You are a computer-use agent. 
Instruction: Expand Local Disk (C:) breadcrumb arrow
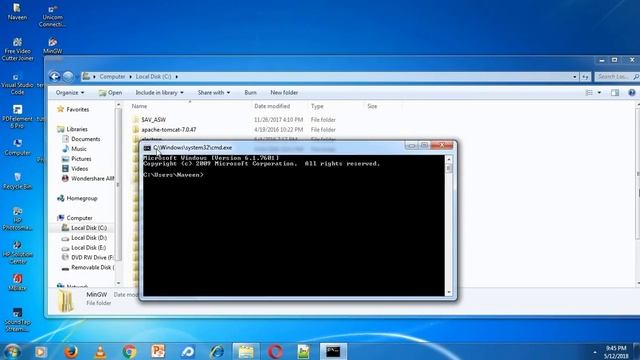pos(177,77)
